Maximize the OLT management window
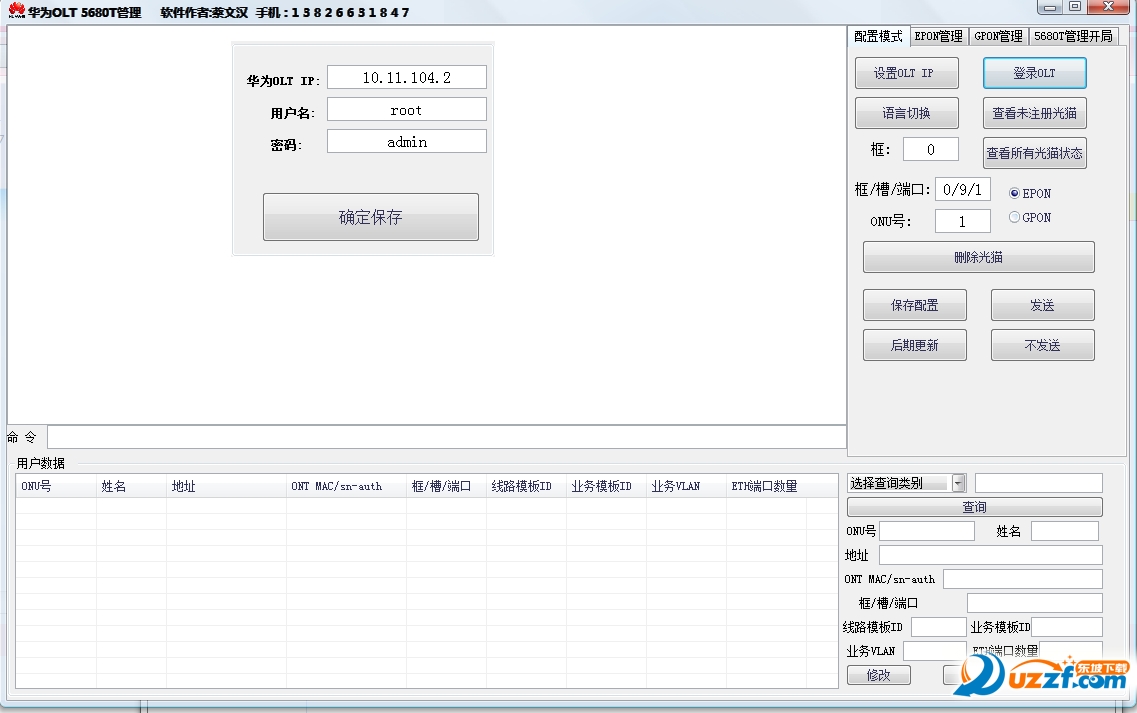The height and width of the screenshot is (713, 1137). tap(1075, 7)
